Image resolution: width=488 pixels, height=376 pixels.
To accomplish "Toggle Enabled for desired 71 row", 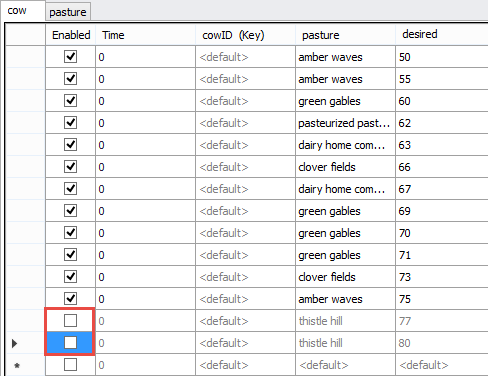I will (70, 255).
